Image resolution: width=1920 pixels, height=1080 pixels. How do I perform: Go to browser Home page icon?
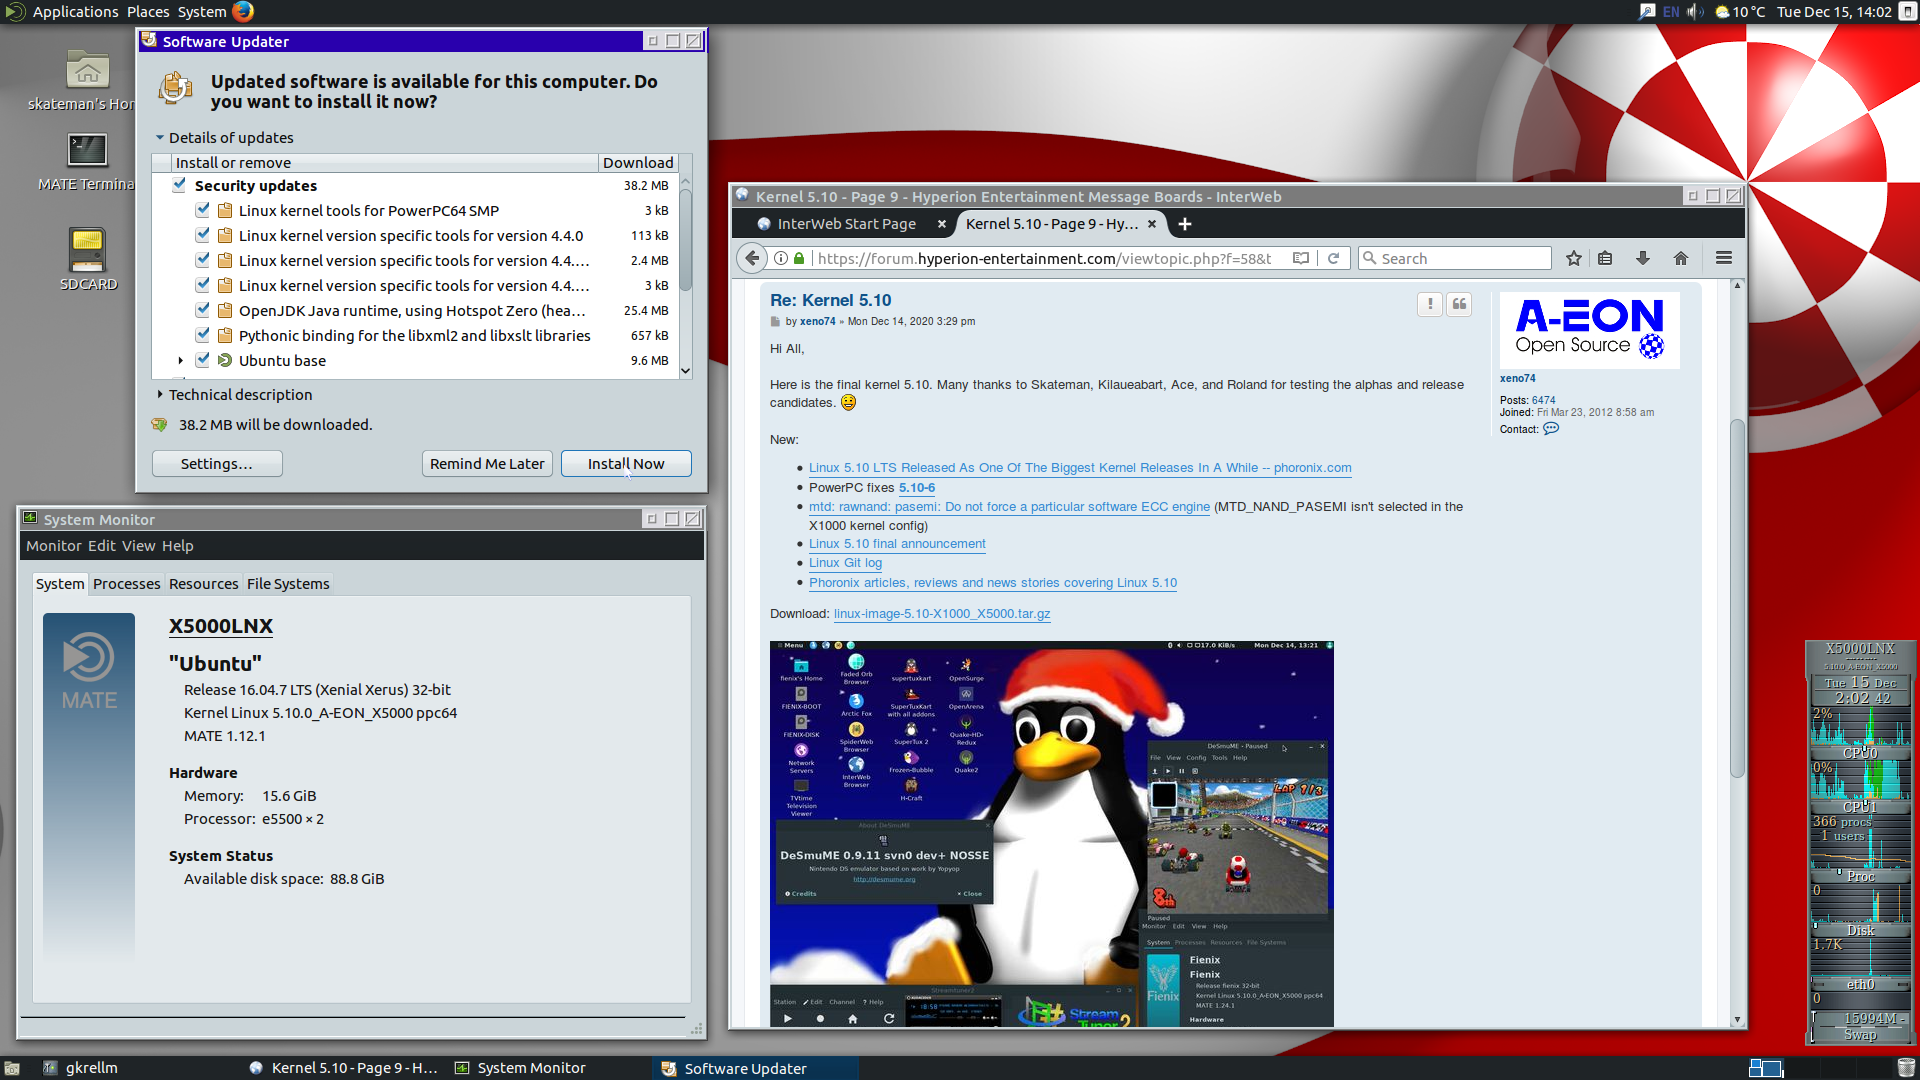click(1681, 258)
